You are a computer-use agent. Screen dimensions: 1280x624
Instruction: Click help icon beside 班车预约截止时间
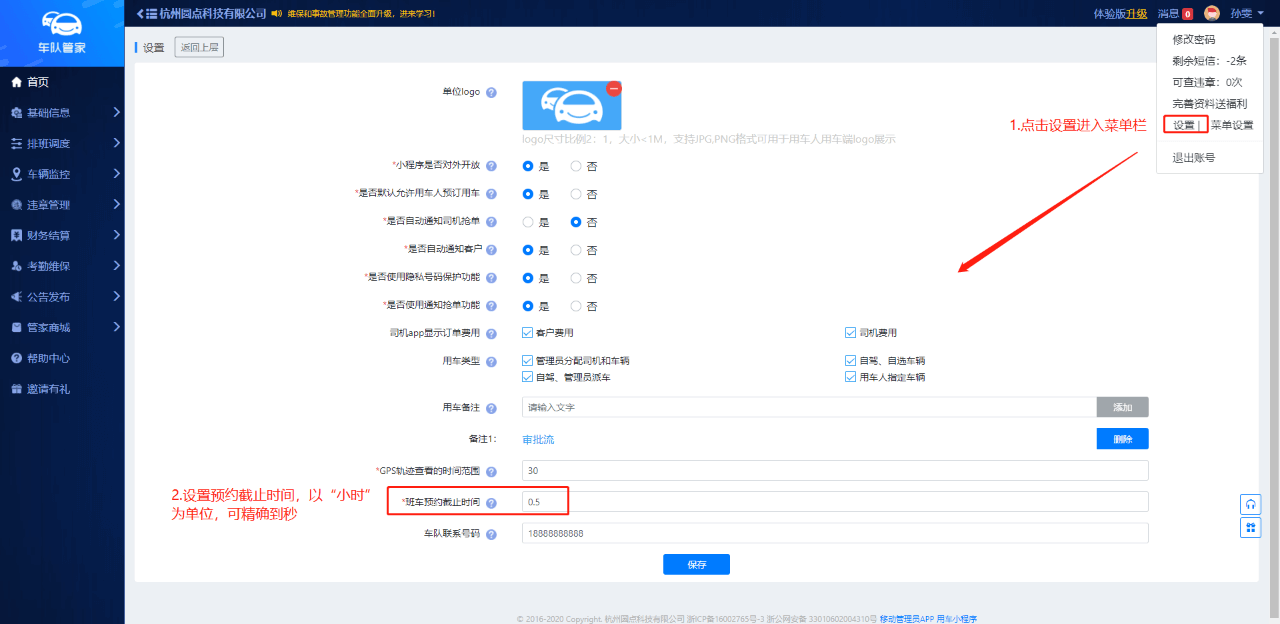(491, 503)
